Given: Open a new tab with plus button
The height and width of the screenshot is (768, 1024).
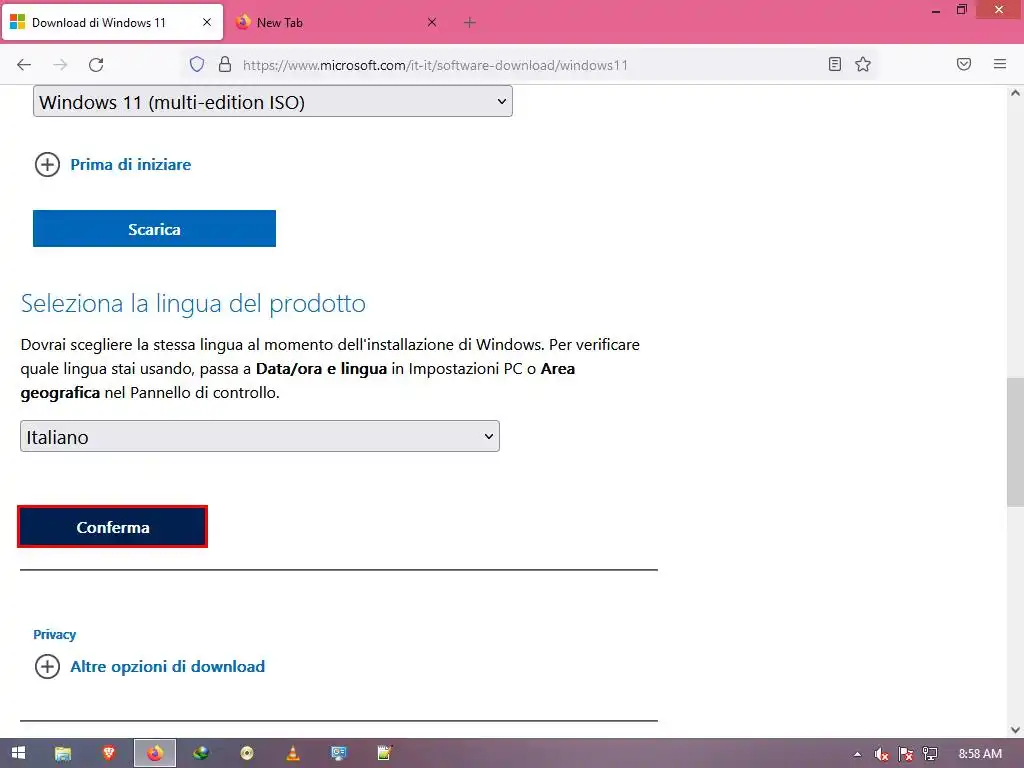Looking at the screenshot, I should coord(470,23).
